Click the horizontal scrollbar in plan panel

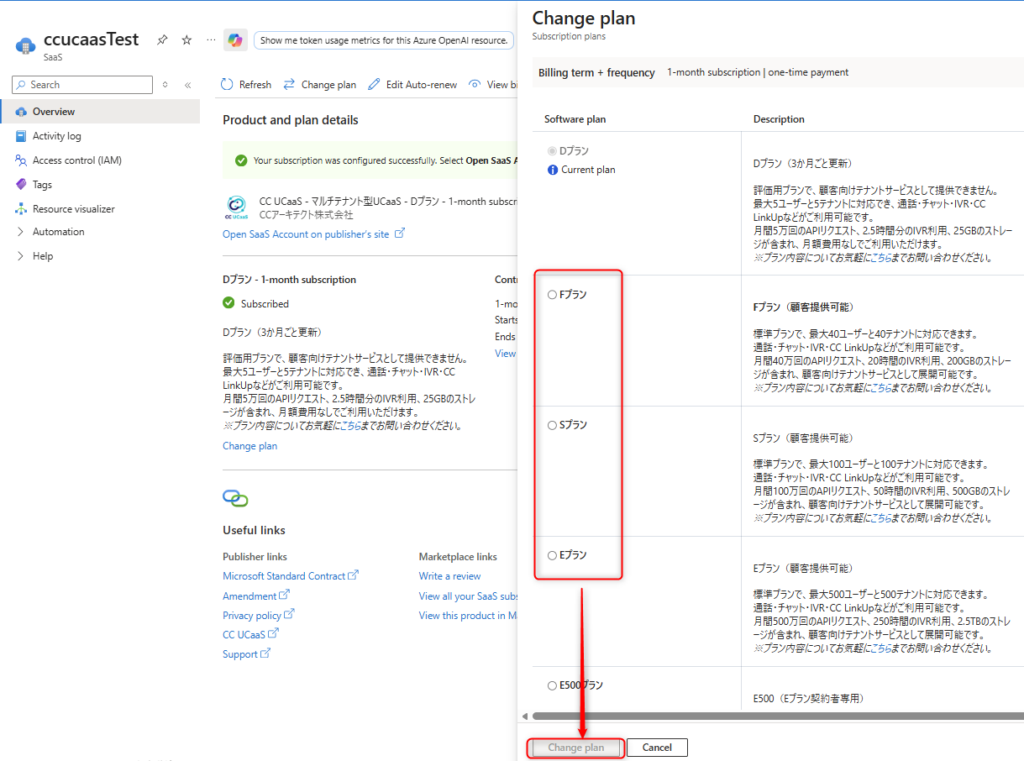[x=770, y=716]
